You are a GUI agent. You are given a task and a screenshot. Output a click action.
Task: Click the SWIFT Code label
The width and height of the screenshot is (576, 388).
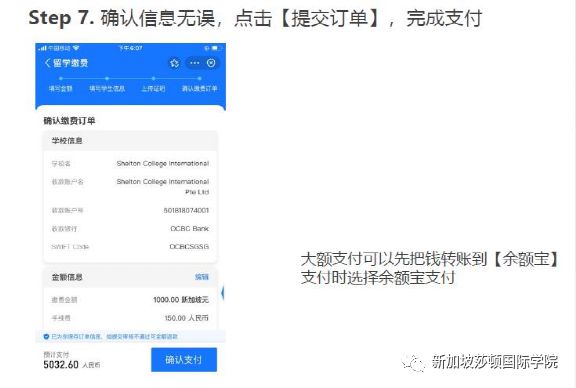70,247
